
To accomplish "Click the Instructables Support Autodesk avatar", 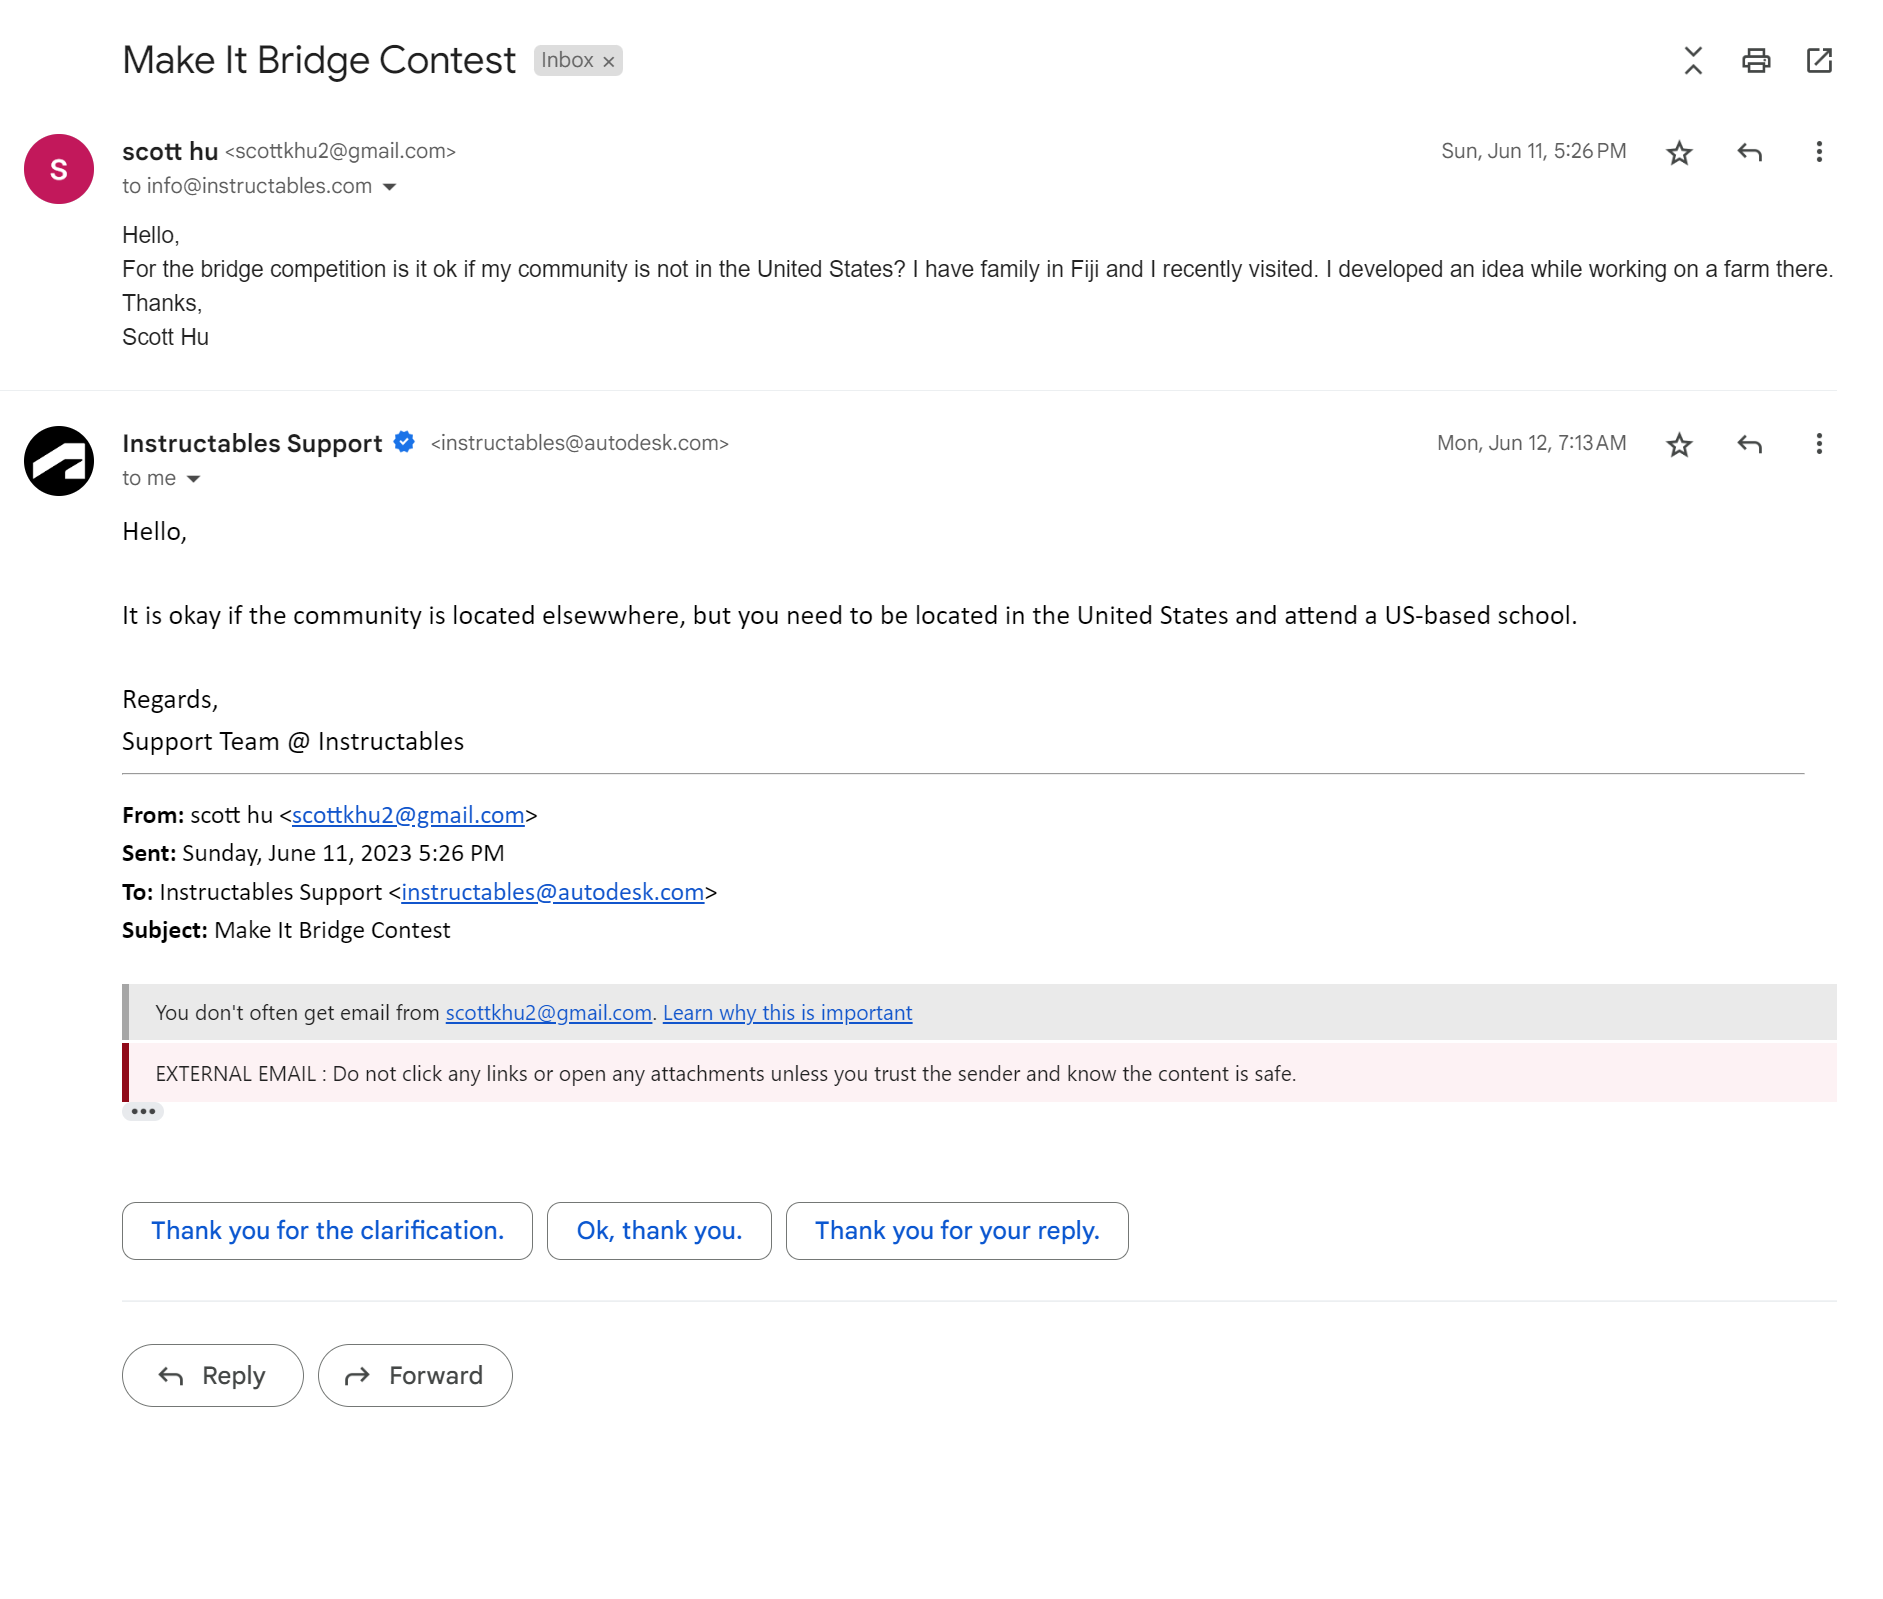I will [59, 461].
